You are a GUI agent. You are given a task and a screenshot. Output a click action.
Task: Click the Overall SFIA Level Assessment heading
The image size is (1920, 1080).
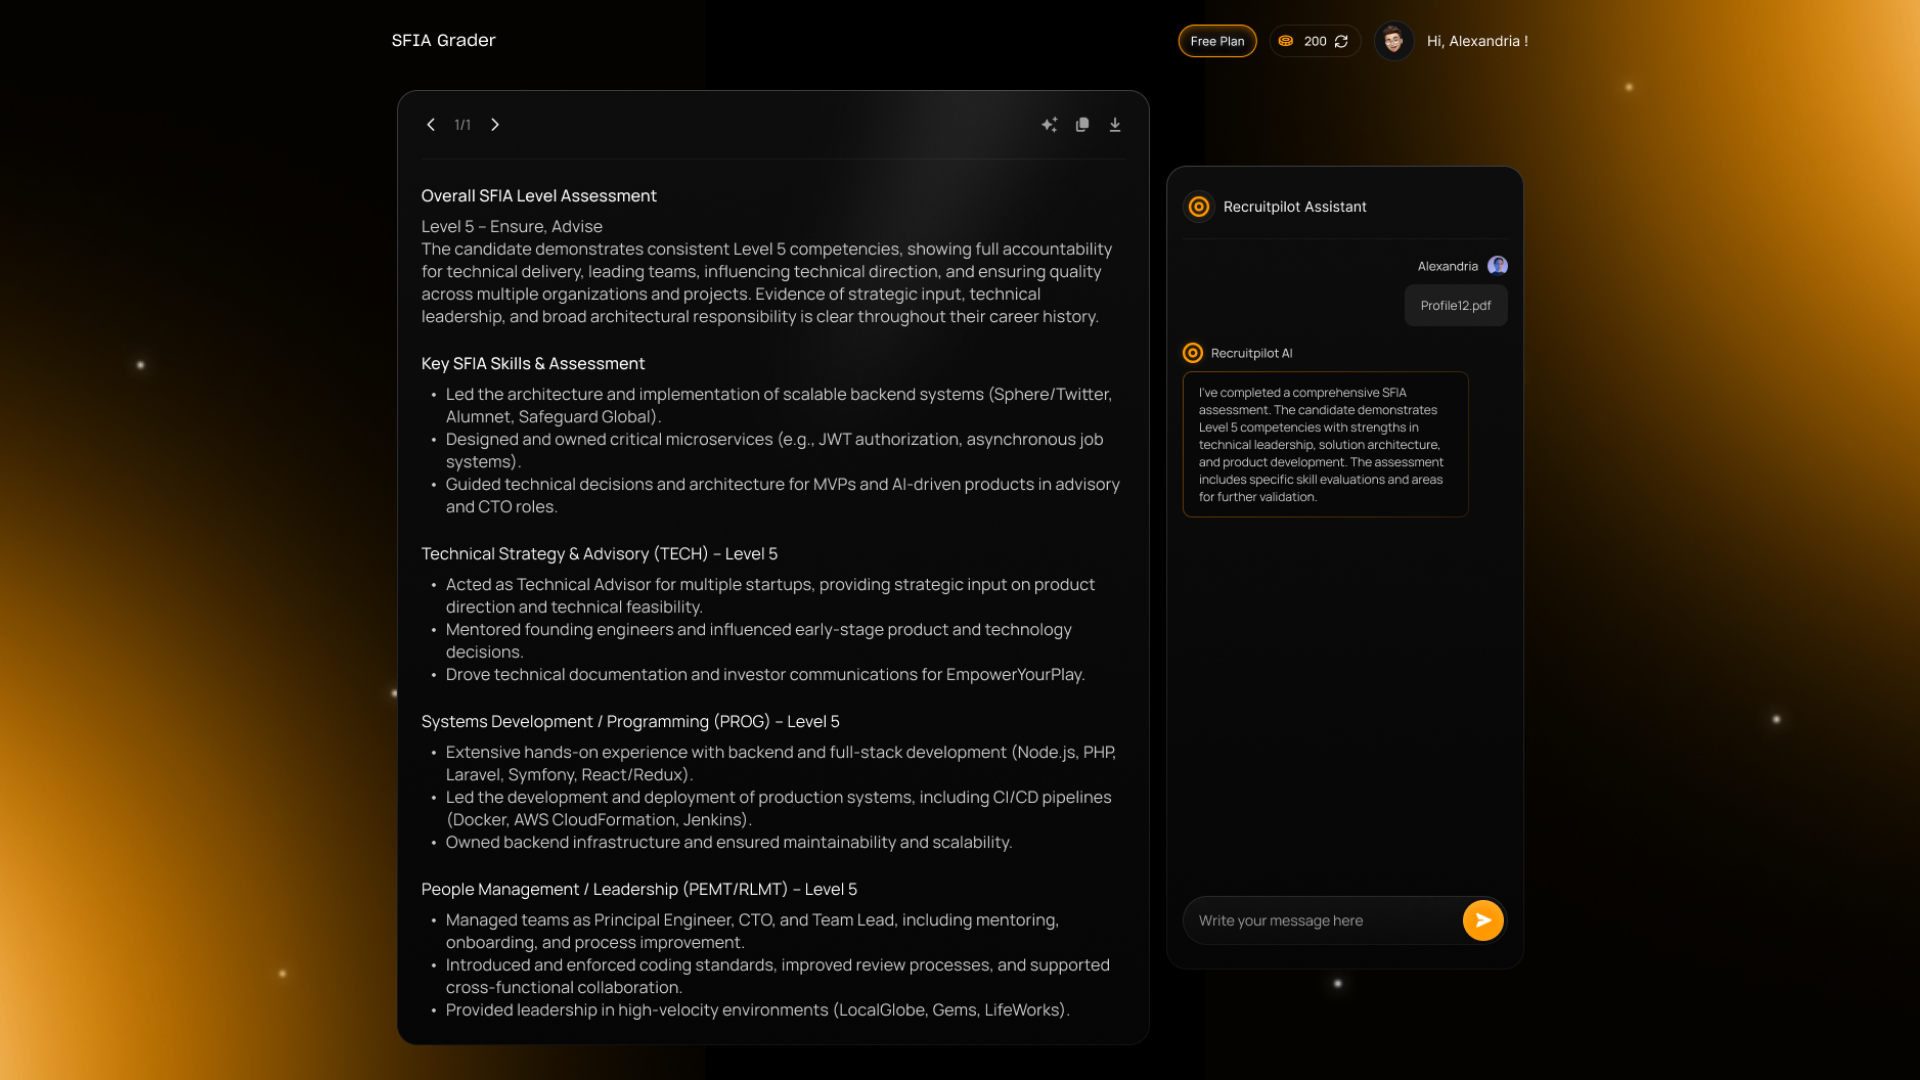tap(538, 196)
